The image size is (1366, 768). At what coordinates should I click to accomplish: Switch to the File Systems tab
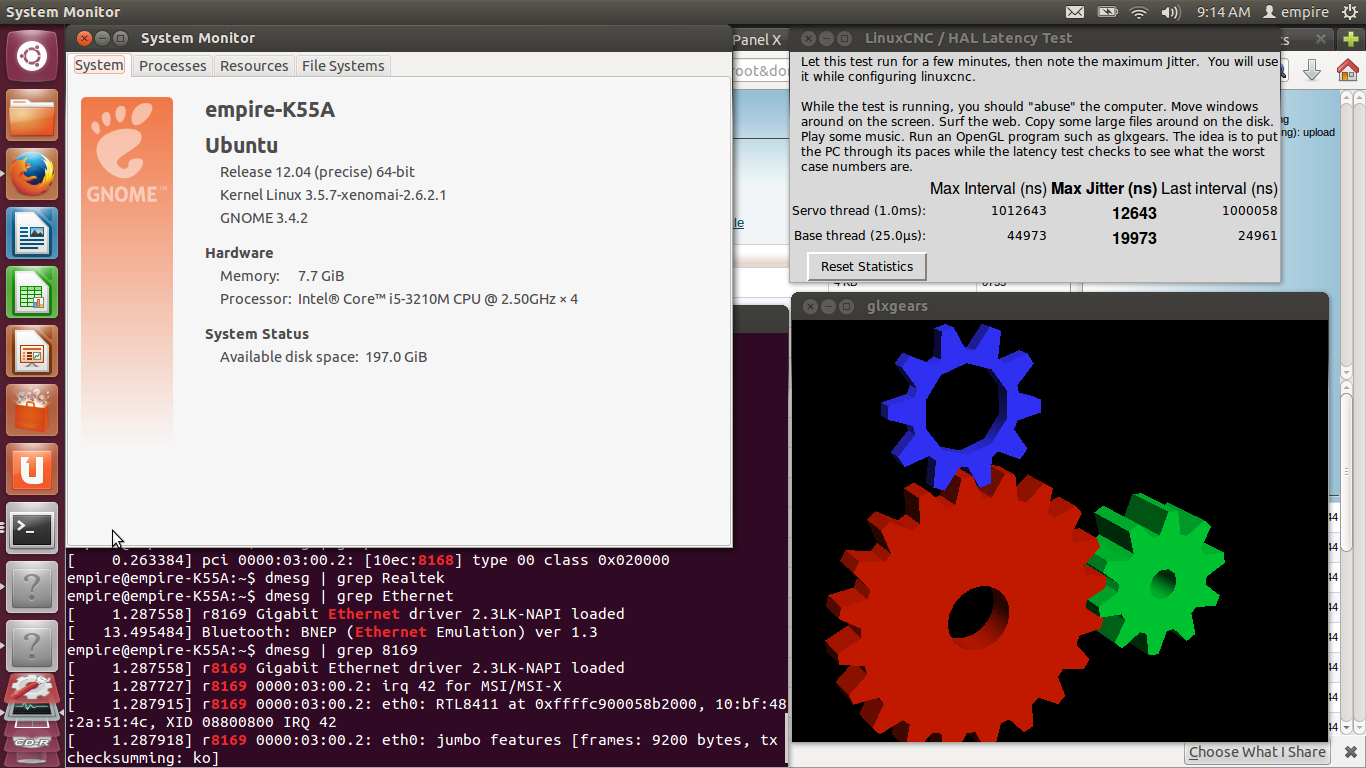point(343,65)
